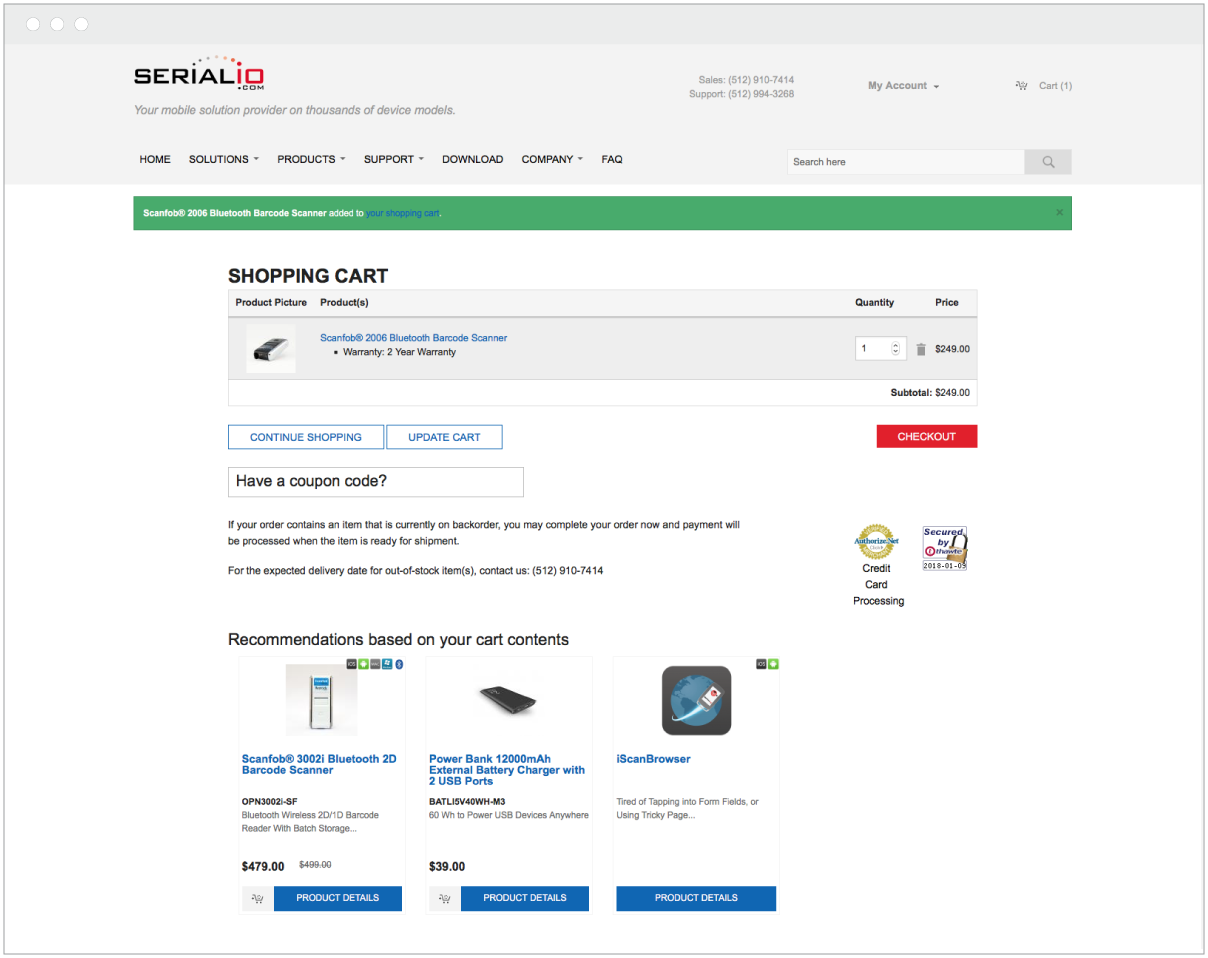Open Scanfob 3002i Bluetooth 2D Barcode Scanner title
Image resolution: width=1208 pixels, height=958 pixels.
coord(319,764)
